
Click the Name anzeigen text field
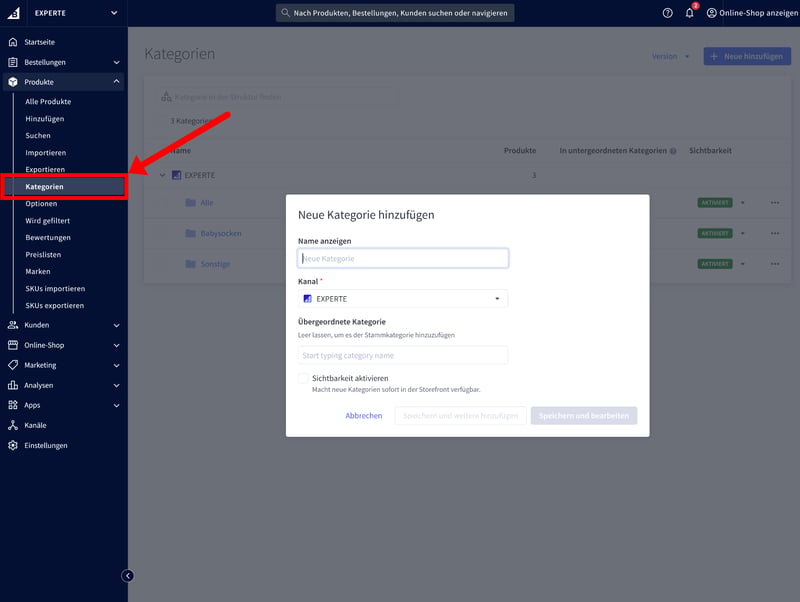tap(403, 258)
